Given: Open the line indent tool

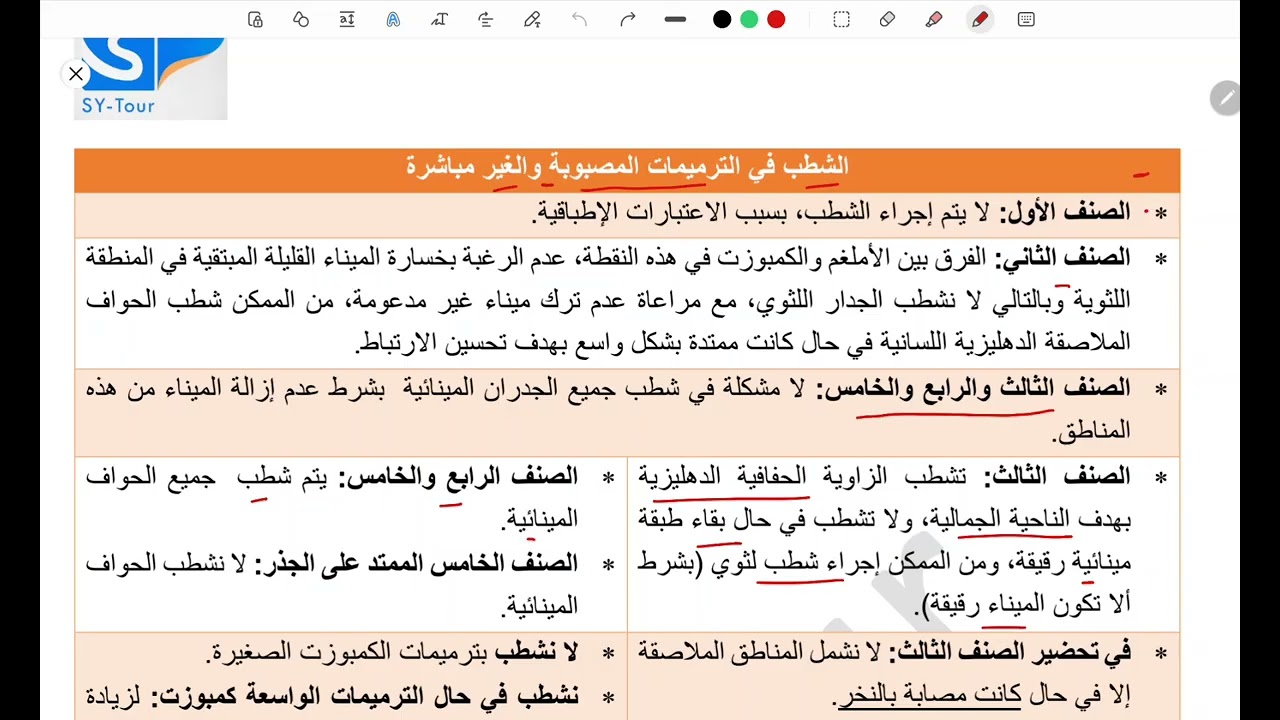Looking at the screenshot, I should 486,19.
